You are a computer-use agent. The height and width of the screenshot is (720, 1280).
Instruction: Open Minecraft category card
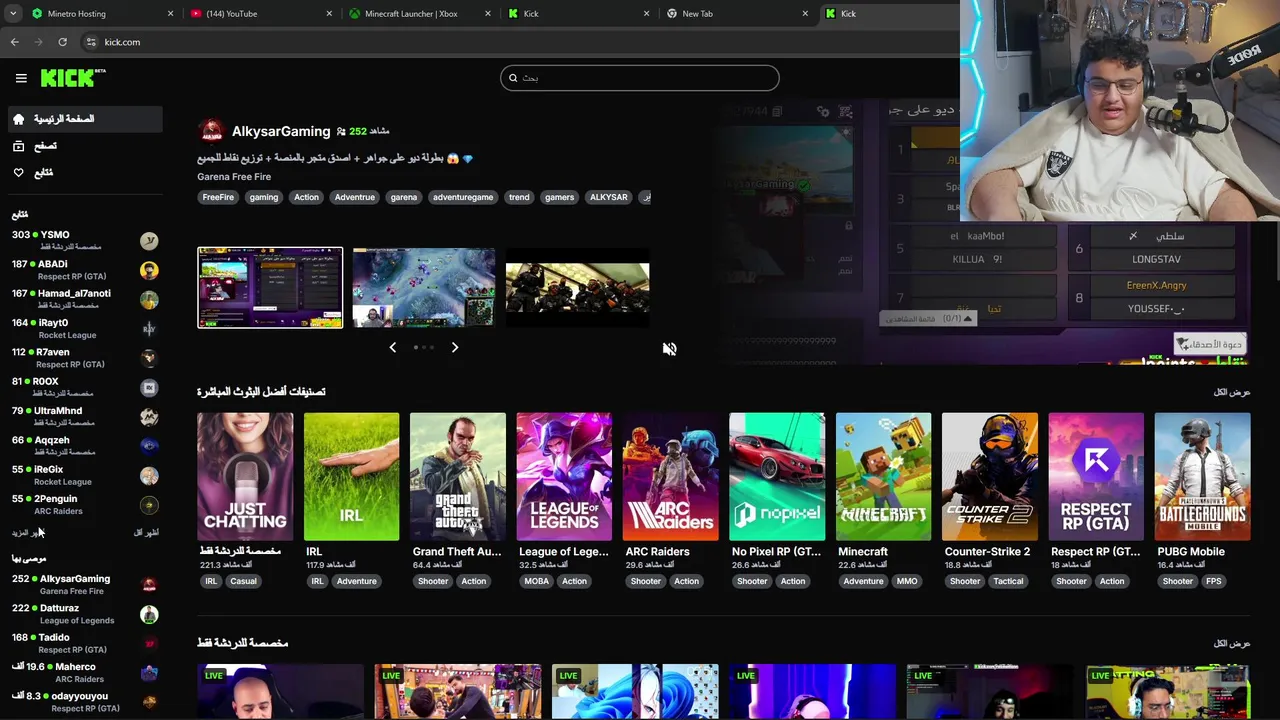(883, 477)
